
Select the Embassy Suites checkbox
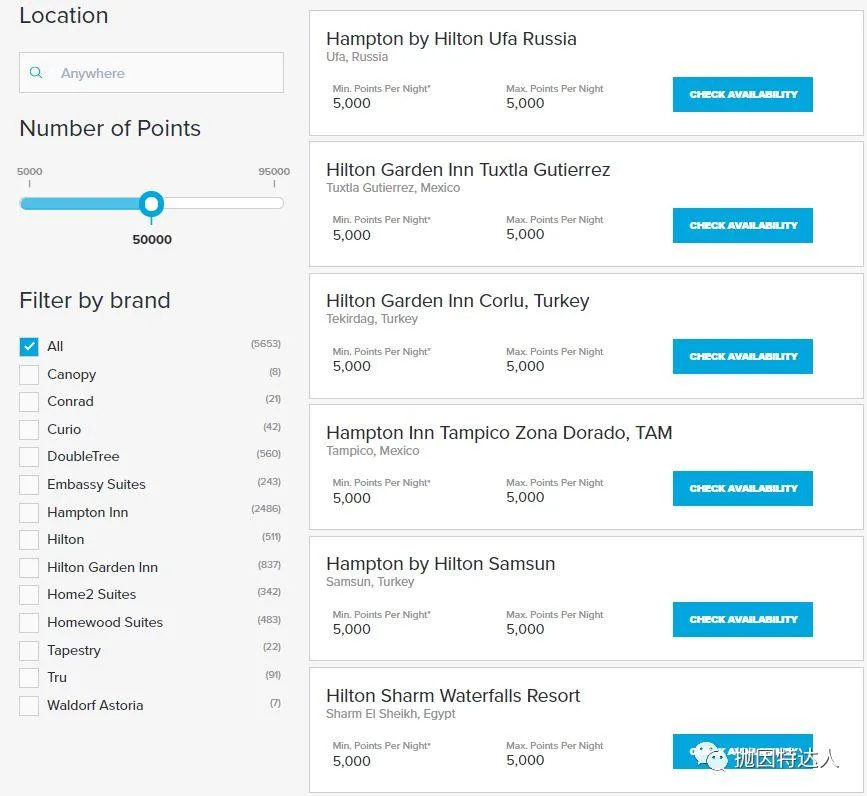(x=29, y=485)
